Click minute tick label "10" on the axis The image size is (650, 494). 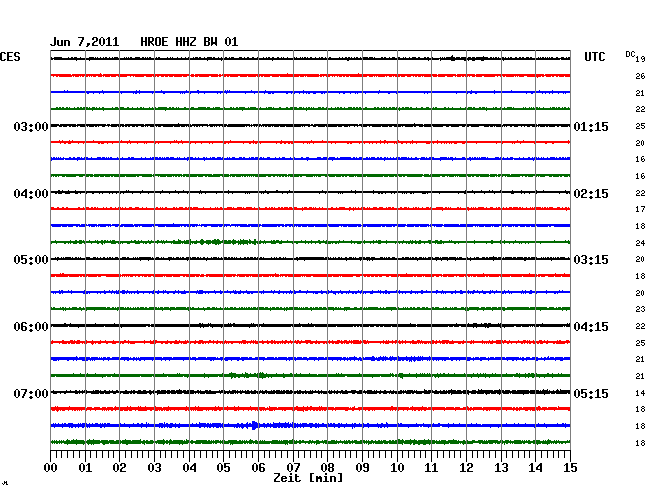click(397, 468)
